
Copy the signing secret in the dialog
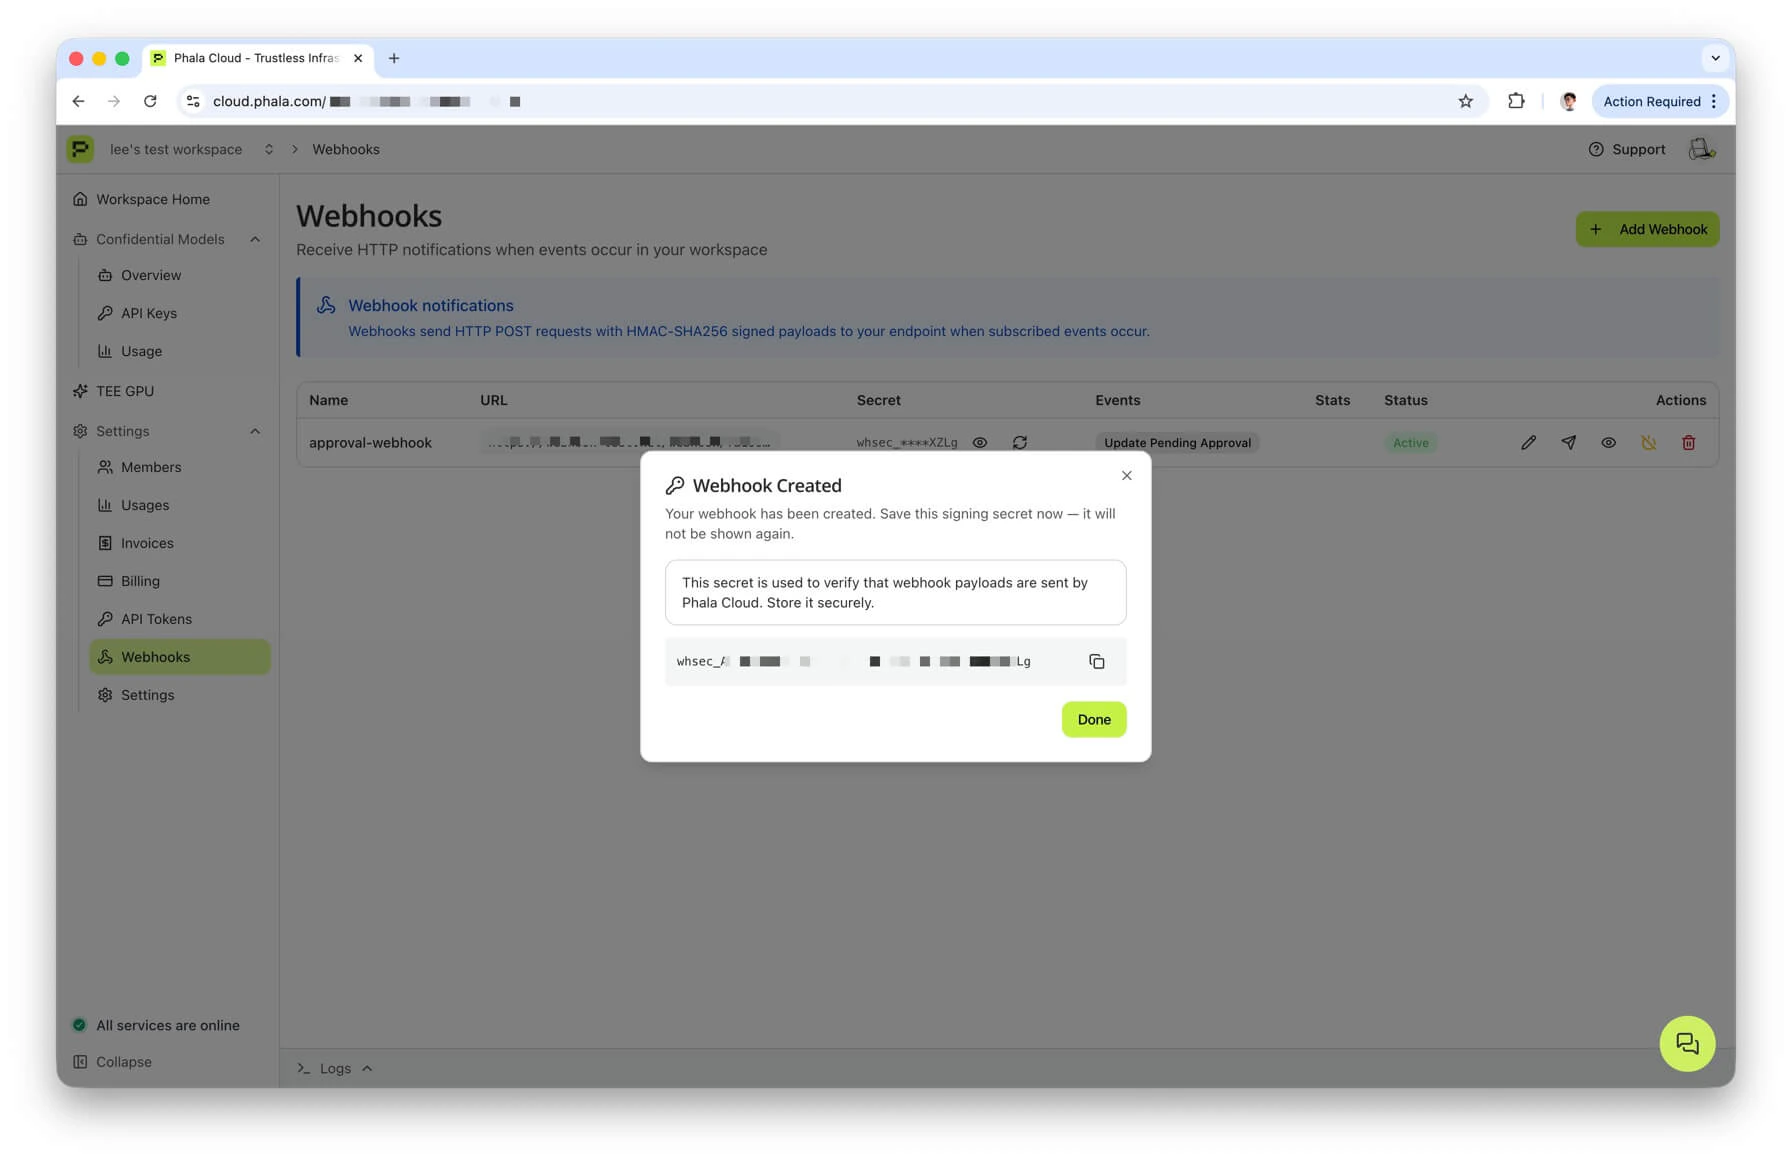[1096, 661]
